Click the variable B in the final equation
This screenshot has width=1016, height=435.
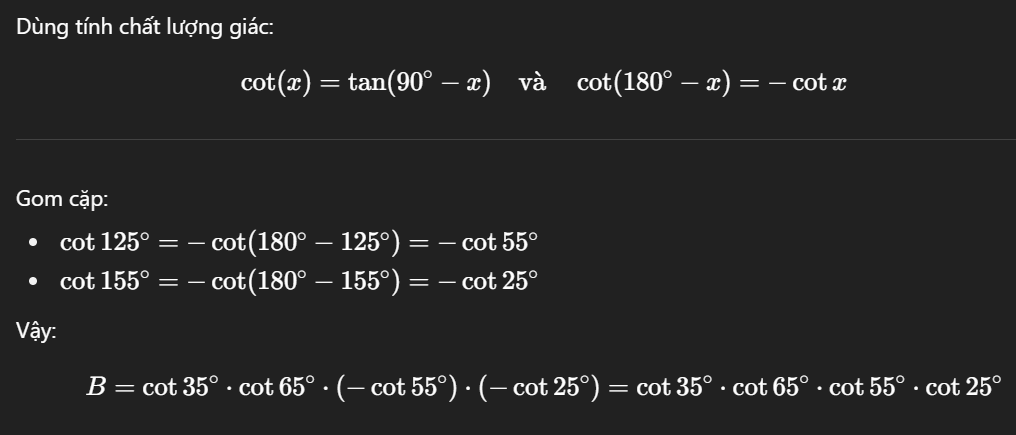click(96, 387)
